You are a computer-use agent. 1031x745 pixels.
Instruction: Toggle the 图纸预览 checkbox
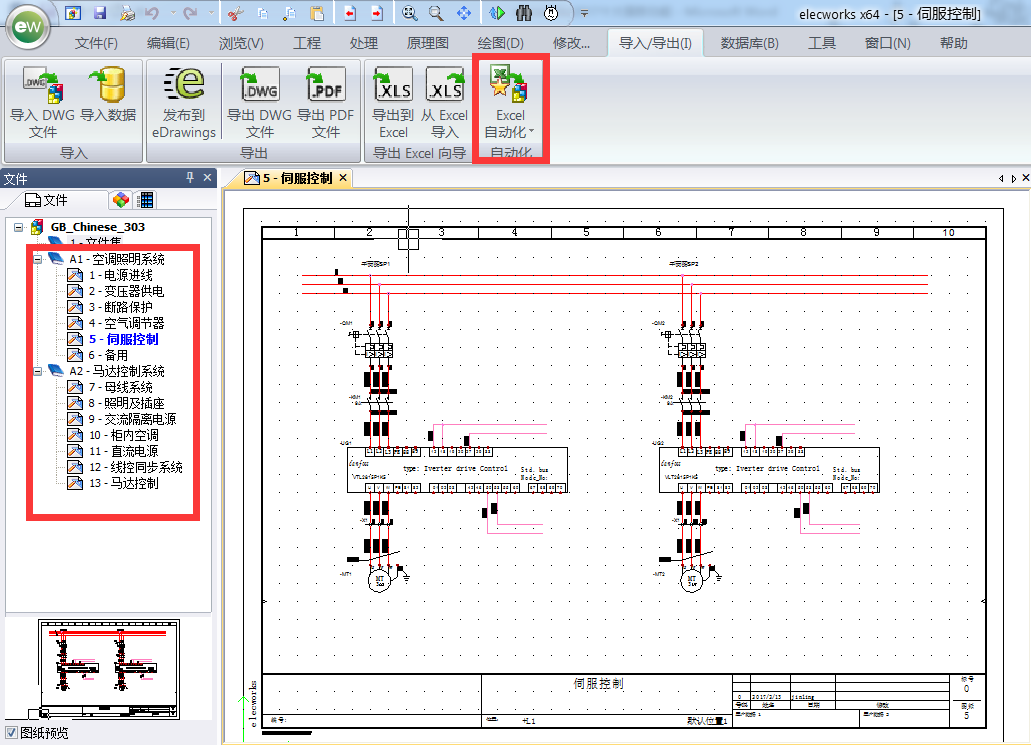point(11,732)
